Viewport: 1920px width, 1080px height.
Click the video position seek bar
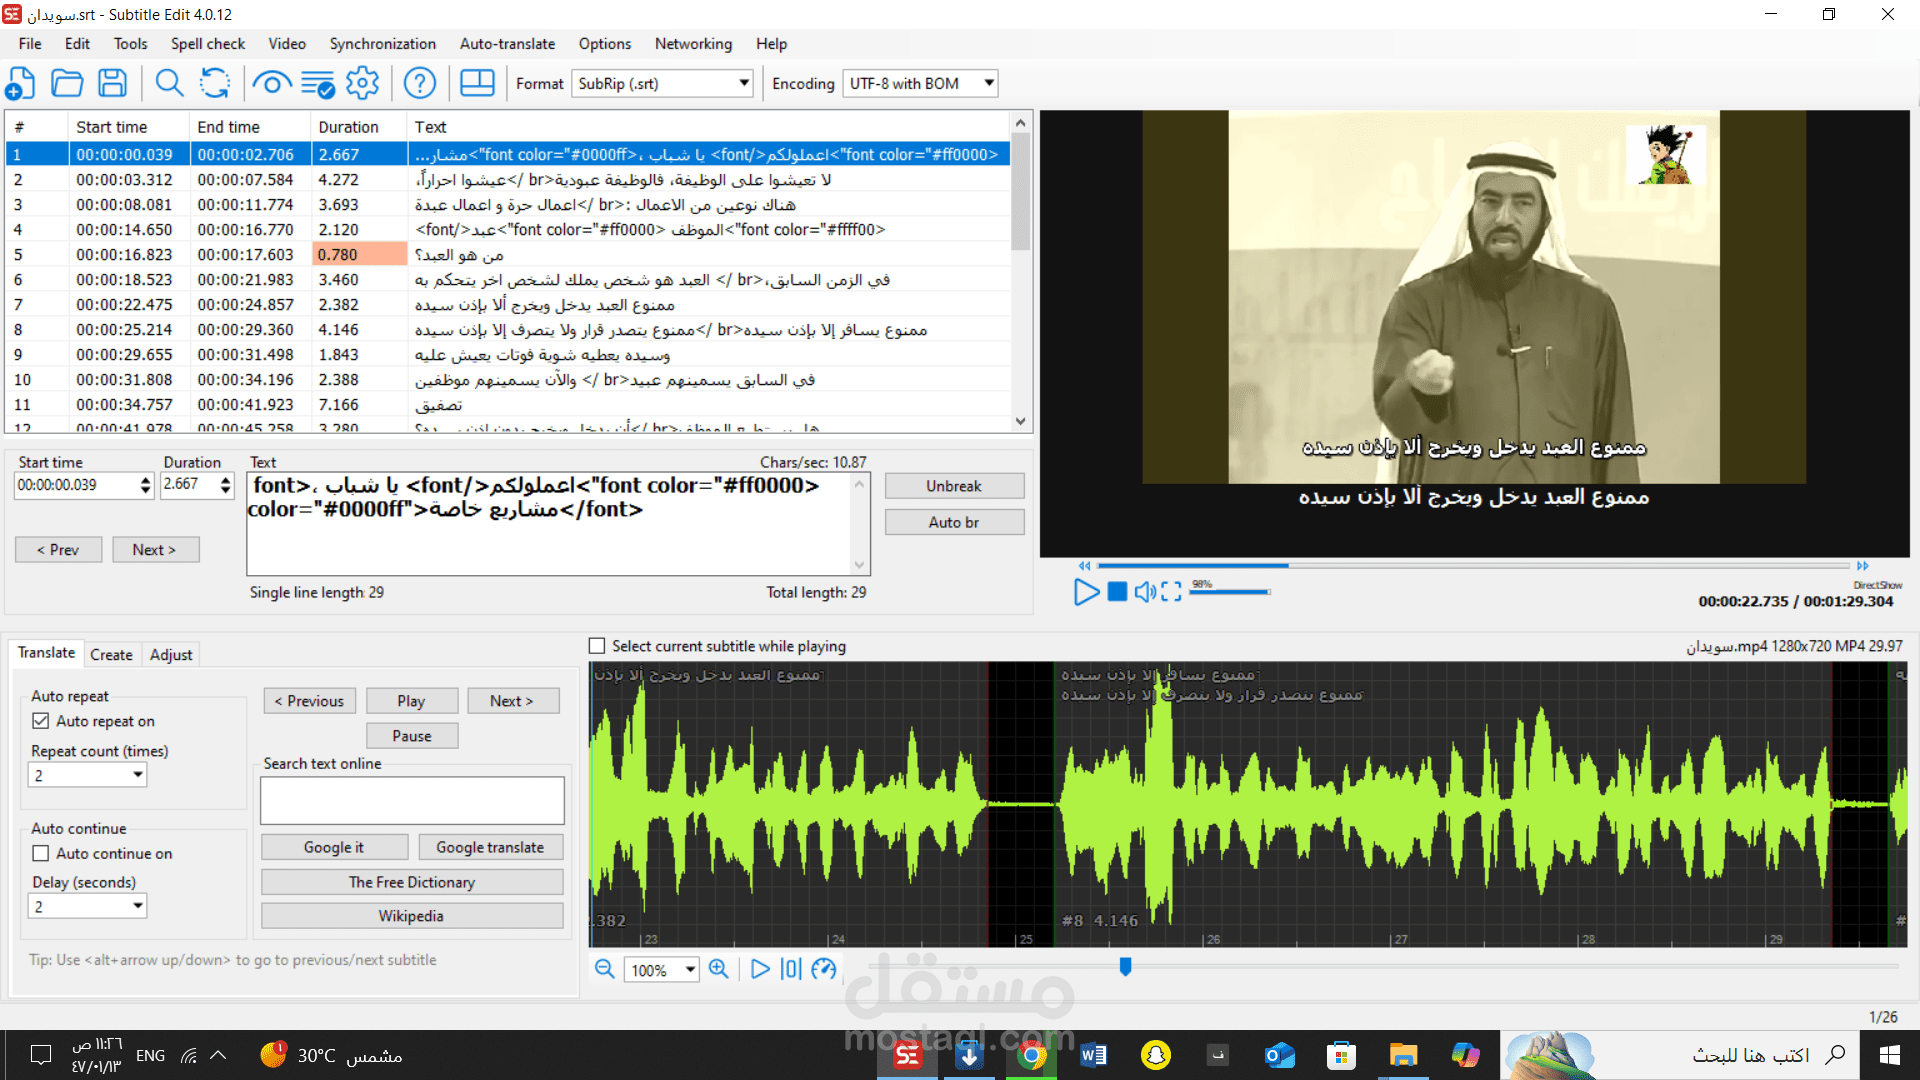(1473, 565)
